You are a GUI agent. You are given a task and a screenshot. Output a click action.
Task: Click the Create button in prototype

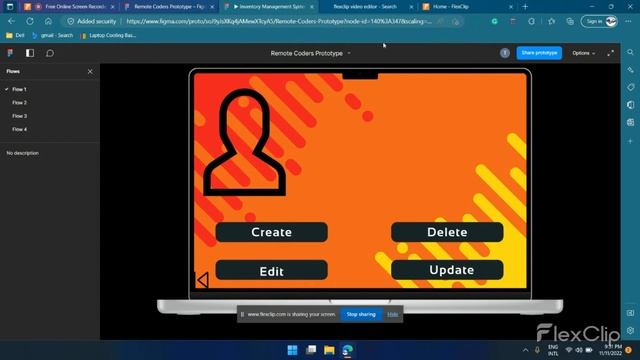pos(271,232)
